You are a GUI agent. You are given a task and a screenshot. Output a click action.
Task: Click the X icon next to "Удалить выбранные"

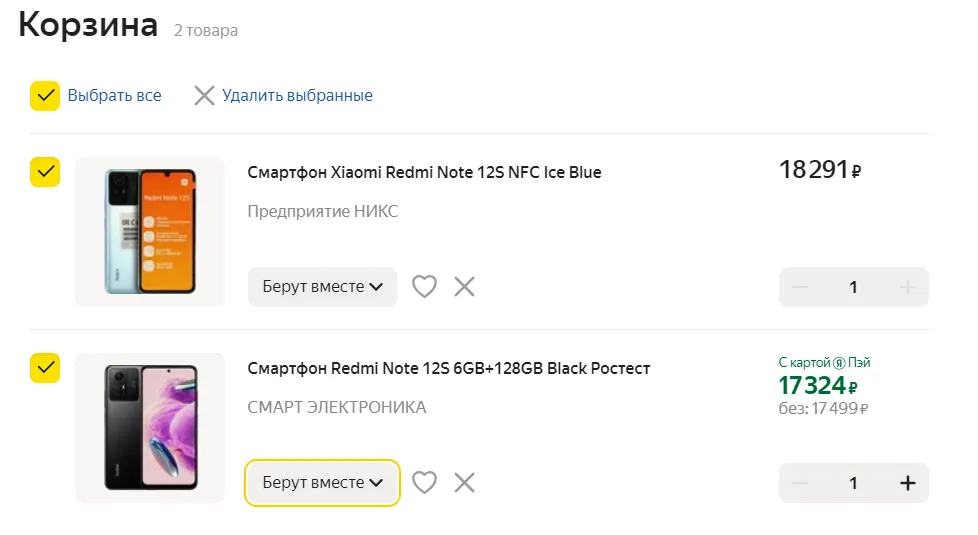[204, 96]
